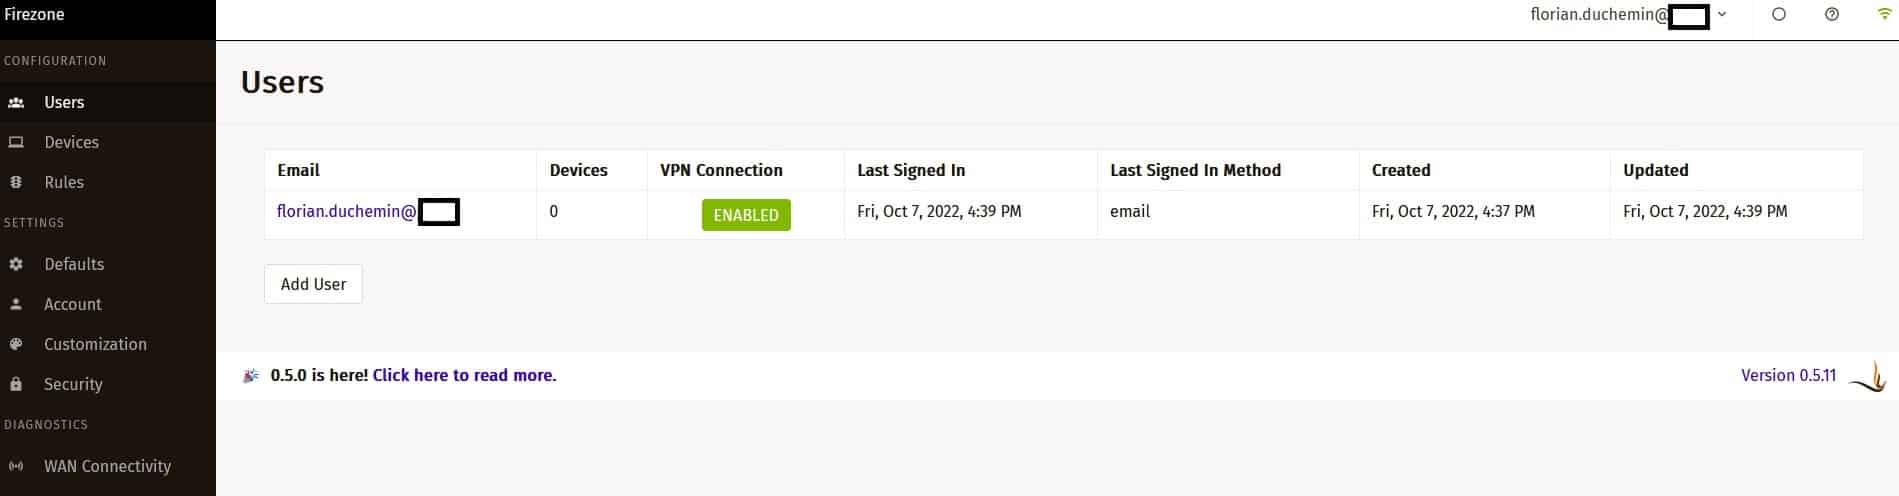
Task: Click the Security padlock icon
Action: 16,385
